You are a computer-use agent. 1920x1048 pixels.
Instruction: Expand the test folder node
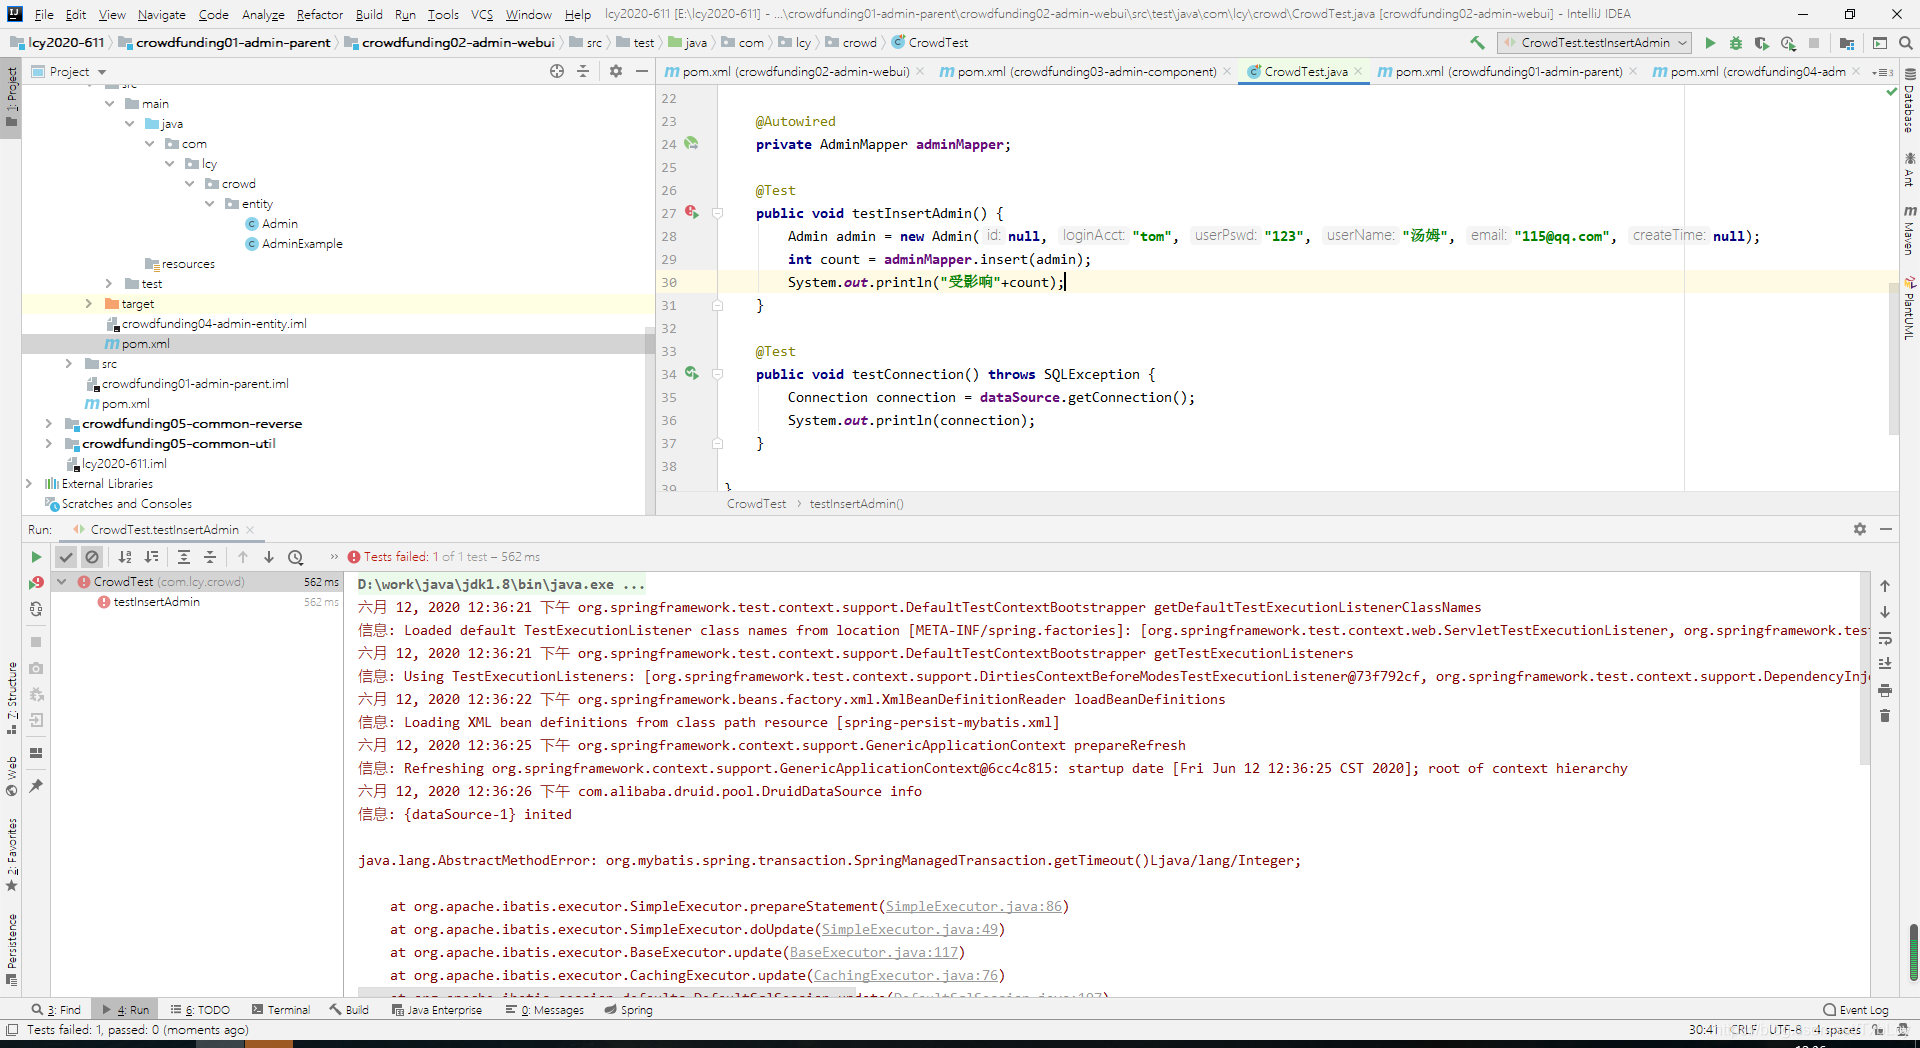(x=109, y=284)
